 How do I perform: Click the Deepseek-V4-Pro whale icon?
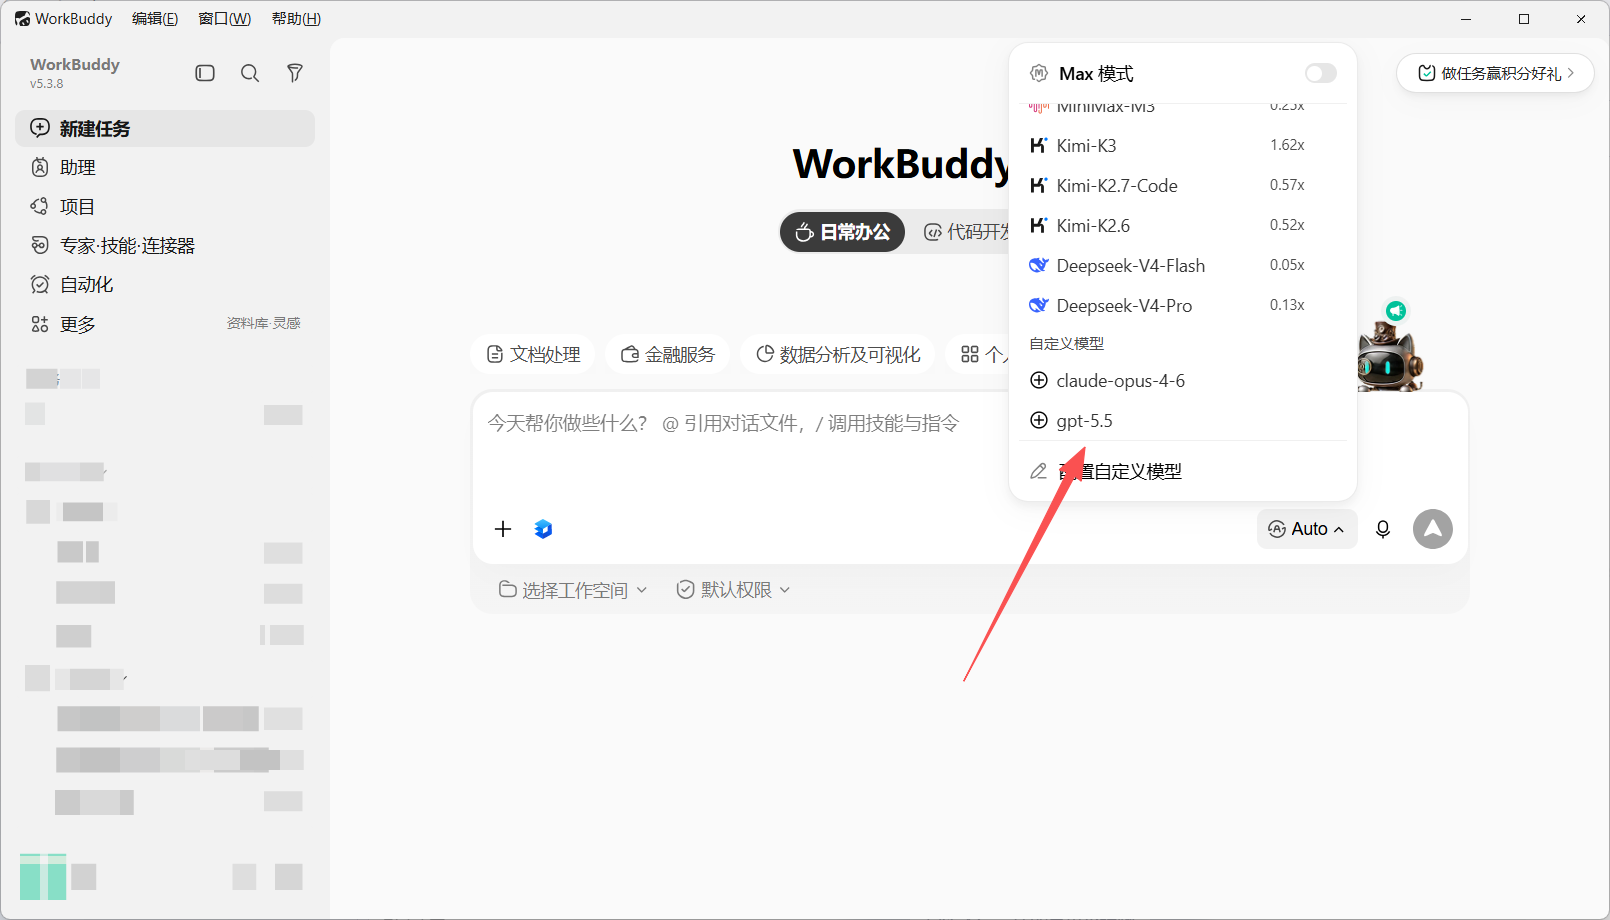(x=1039, y=305)
